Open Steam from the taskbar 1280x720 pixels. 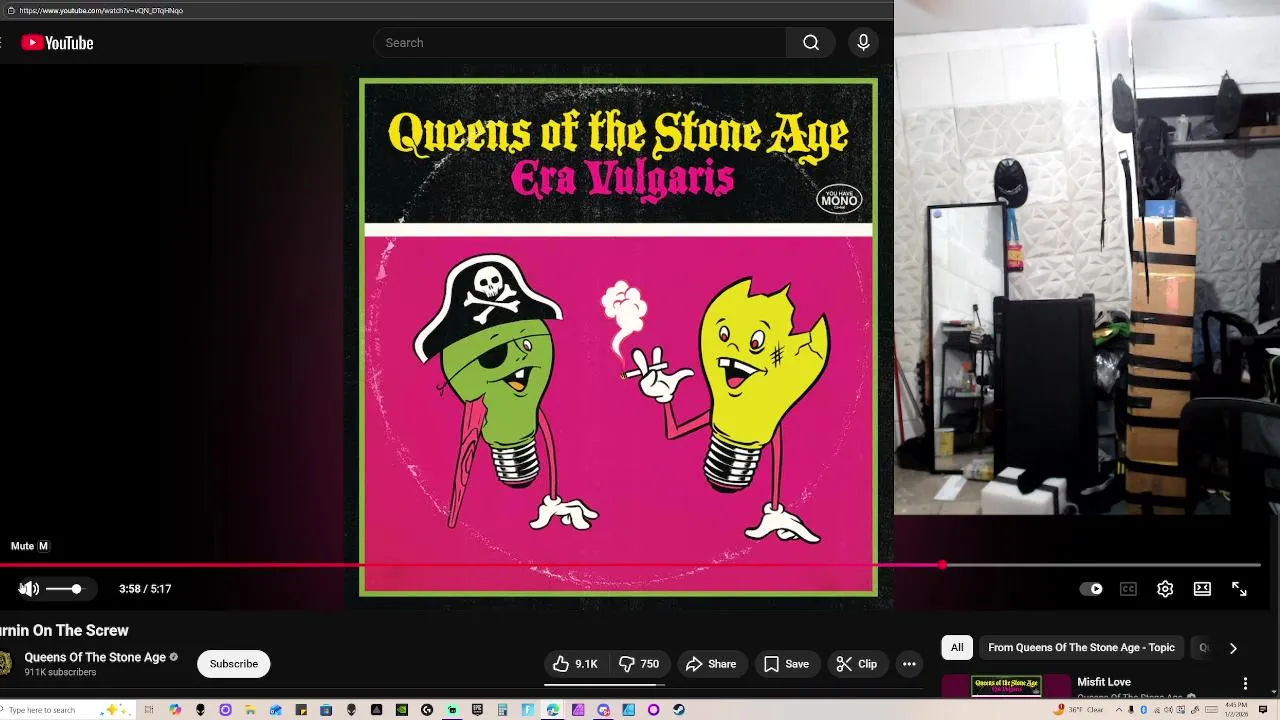679,710
